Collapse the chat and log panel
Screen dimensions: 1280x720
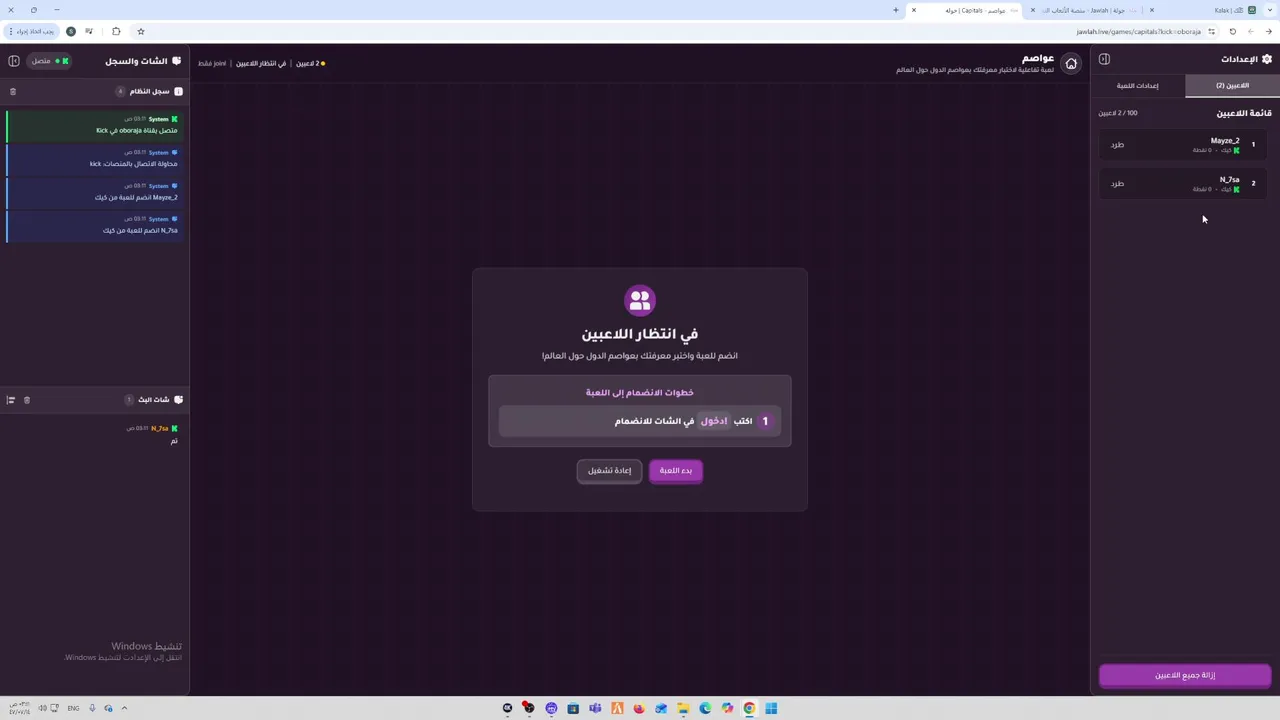click(14, 61)
